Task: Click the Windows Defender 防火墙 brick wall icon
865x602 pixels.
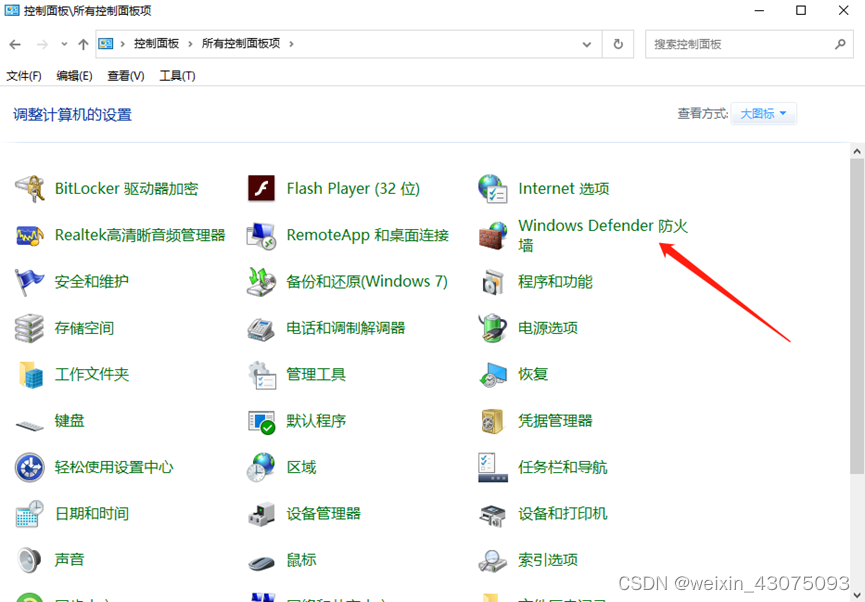Action: (x=493, y=236)
